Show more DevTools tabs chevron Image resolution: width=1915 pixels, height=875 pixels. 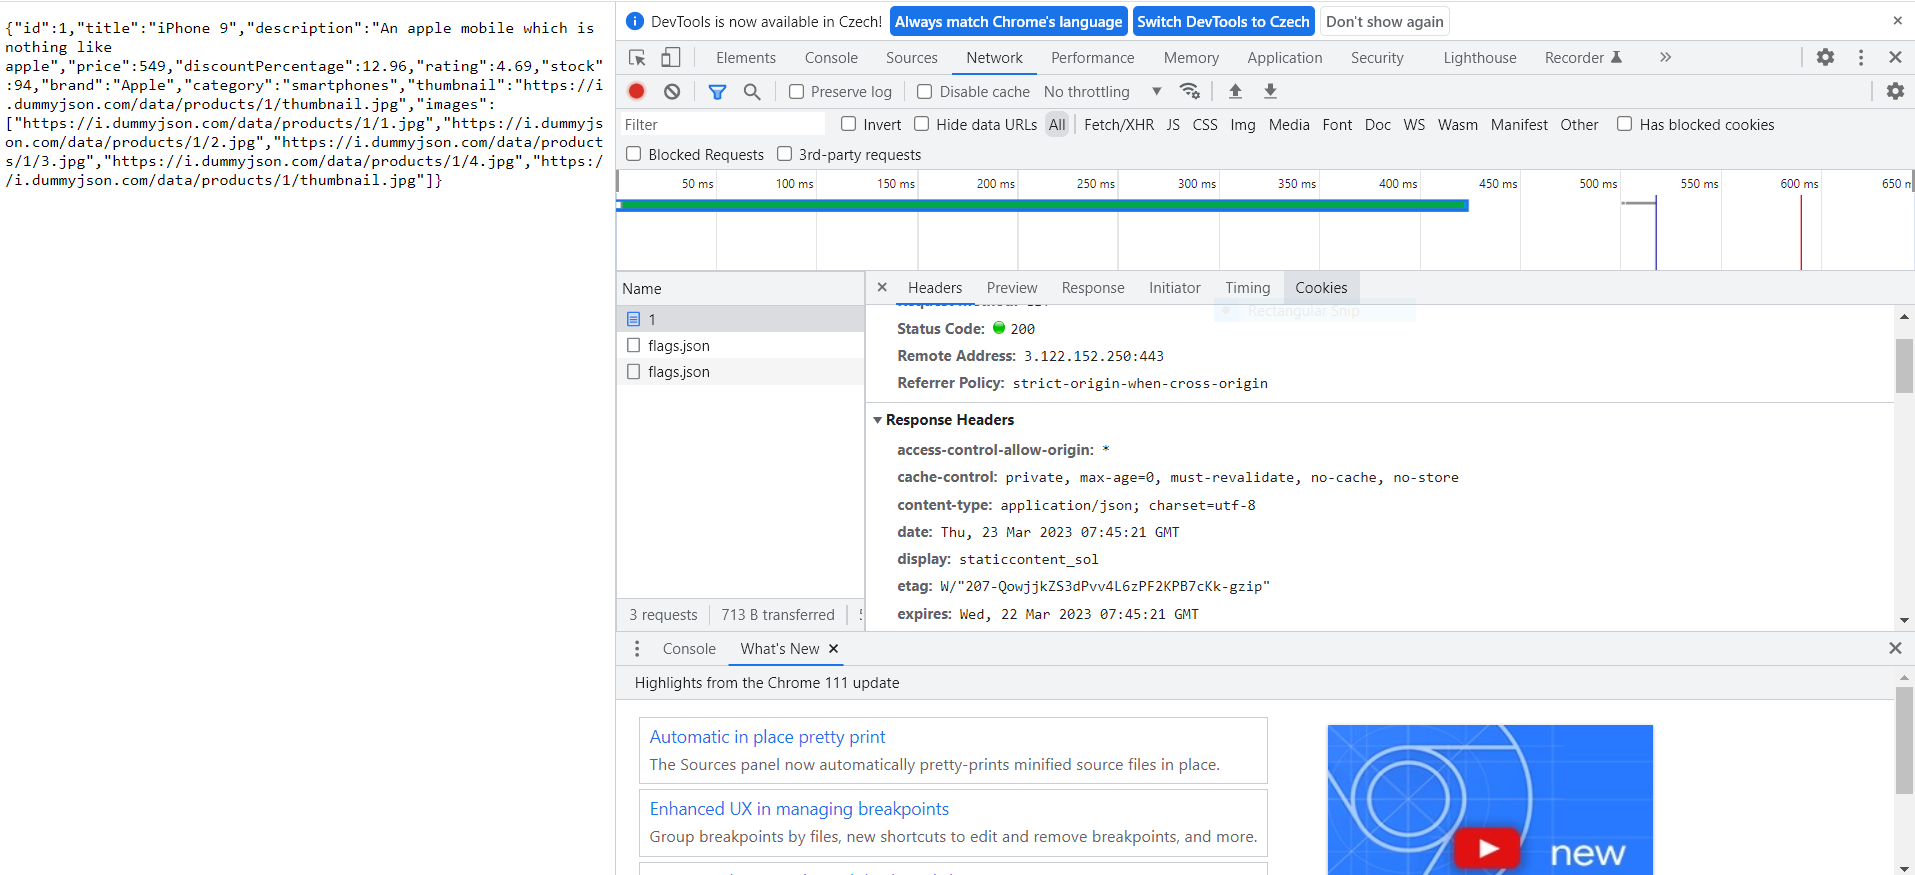1665,57
